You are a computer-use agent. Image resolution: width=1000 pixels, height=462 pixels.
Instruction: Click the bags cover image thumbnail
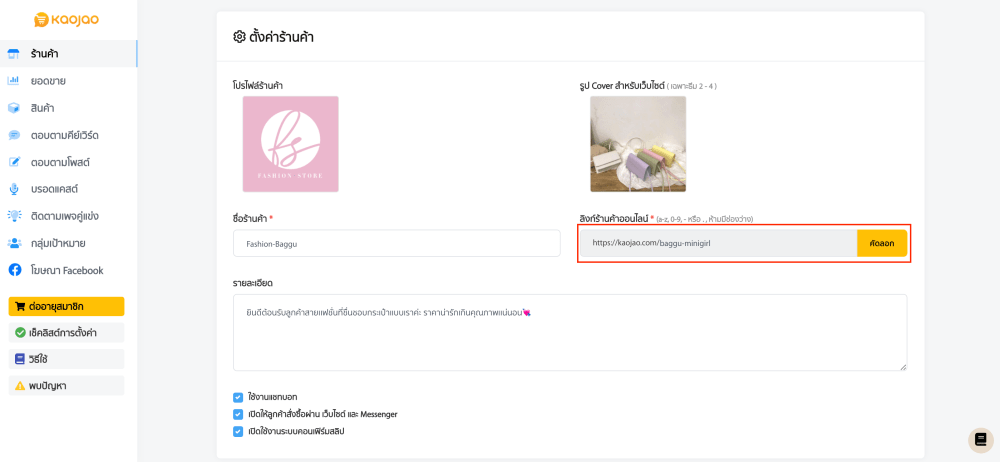tap(638, 144)
